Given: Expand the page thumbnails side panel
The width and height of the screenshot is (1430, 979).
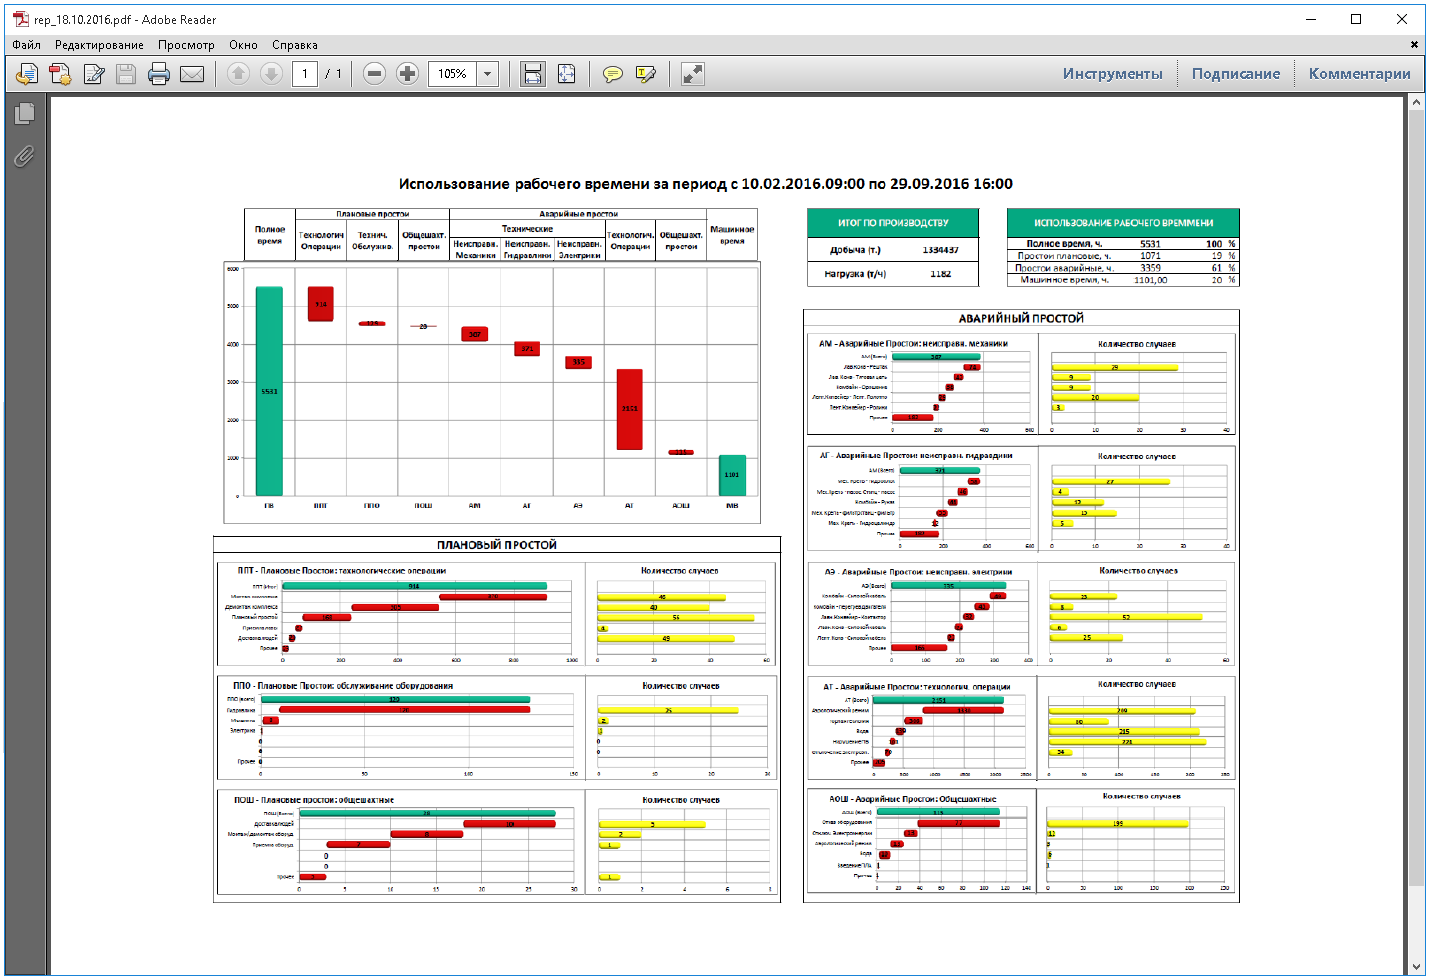Looking at the screenshot, I should 24,113.
